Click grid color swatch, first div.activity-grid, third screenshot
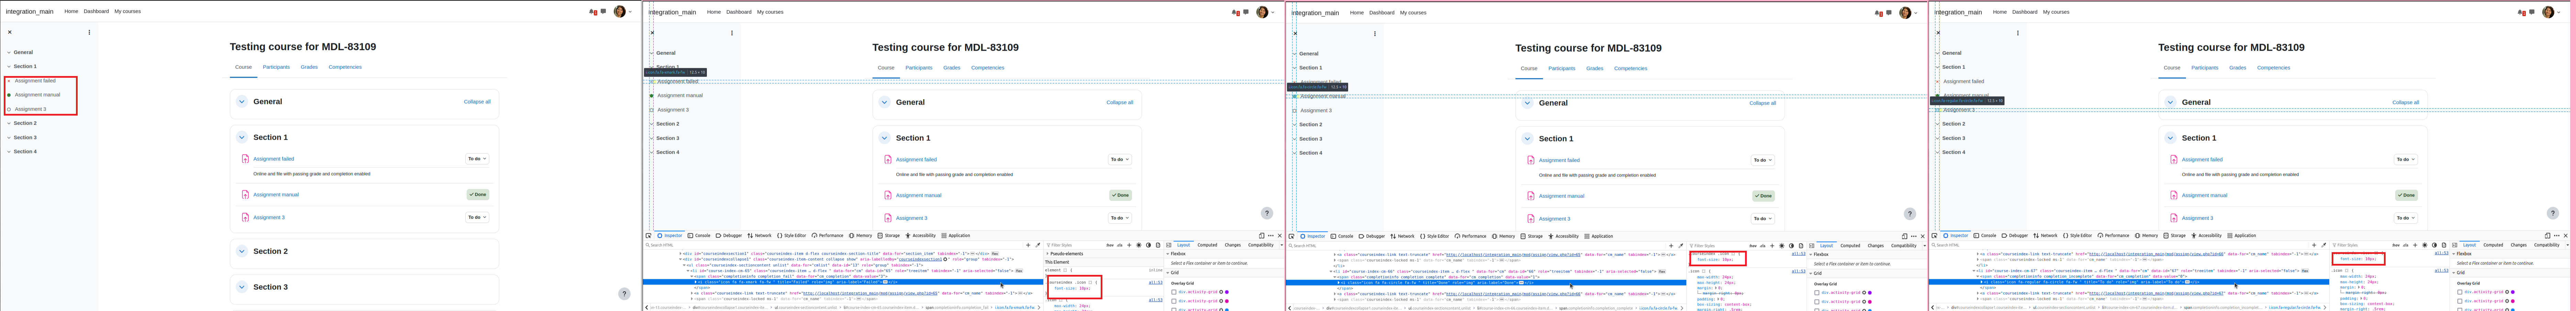Image resolution: width=2576 pixels, height=311 pixels. pos(1871,293)
